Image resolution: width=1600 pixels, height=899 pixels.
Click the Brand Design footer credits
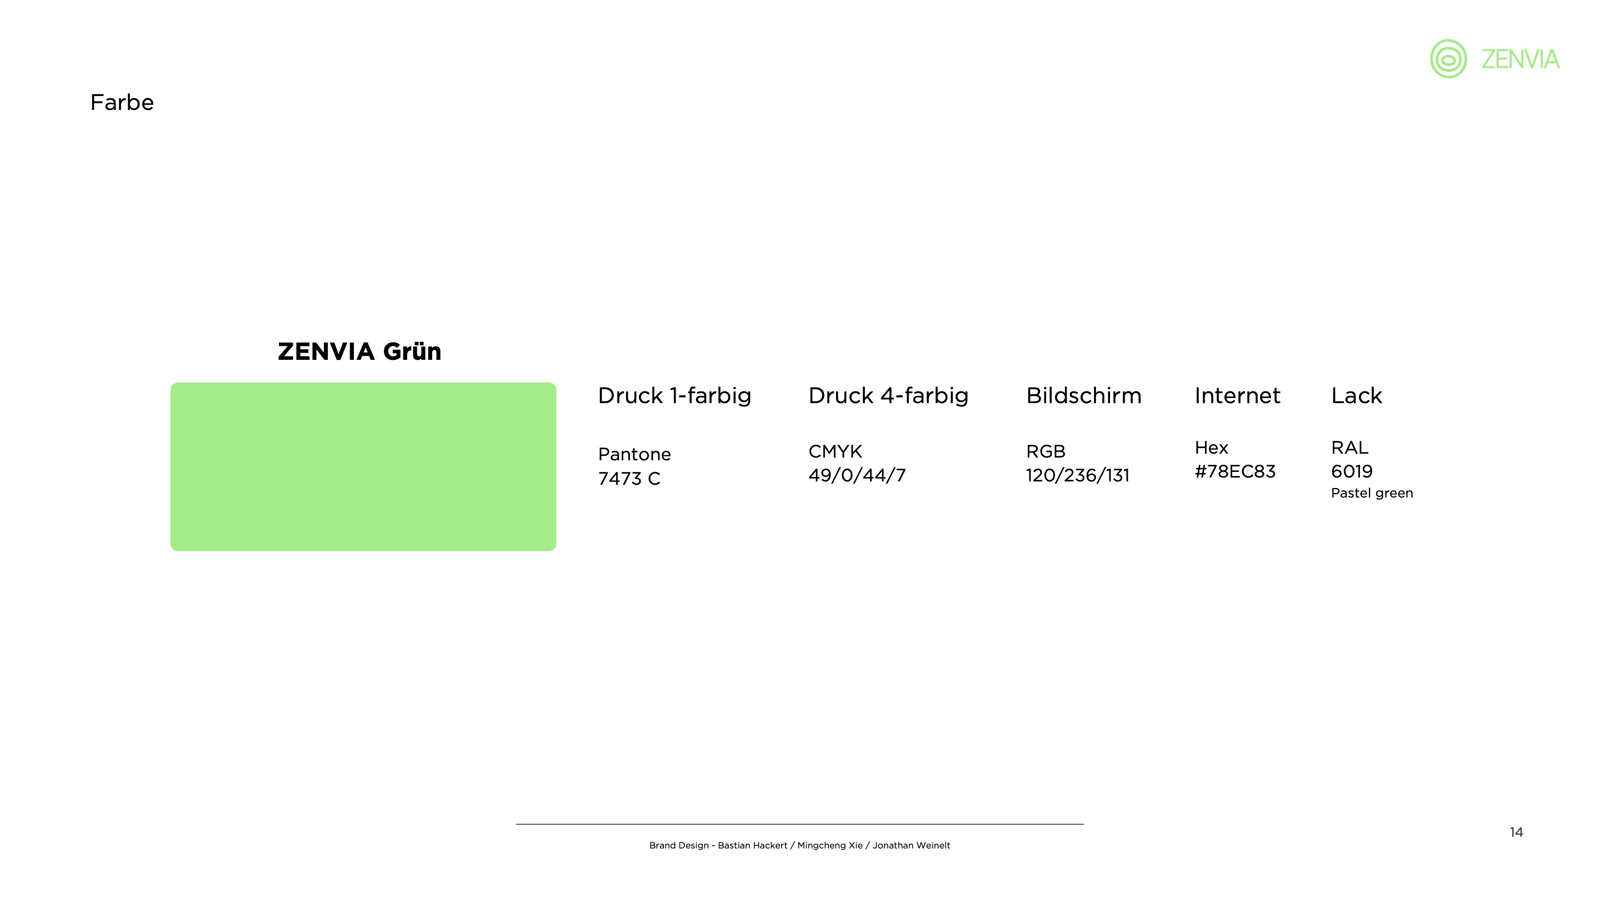tap(799, 846)
